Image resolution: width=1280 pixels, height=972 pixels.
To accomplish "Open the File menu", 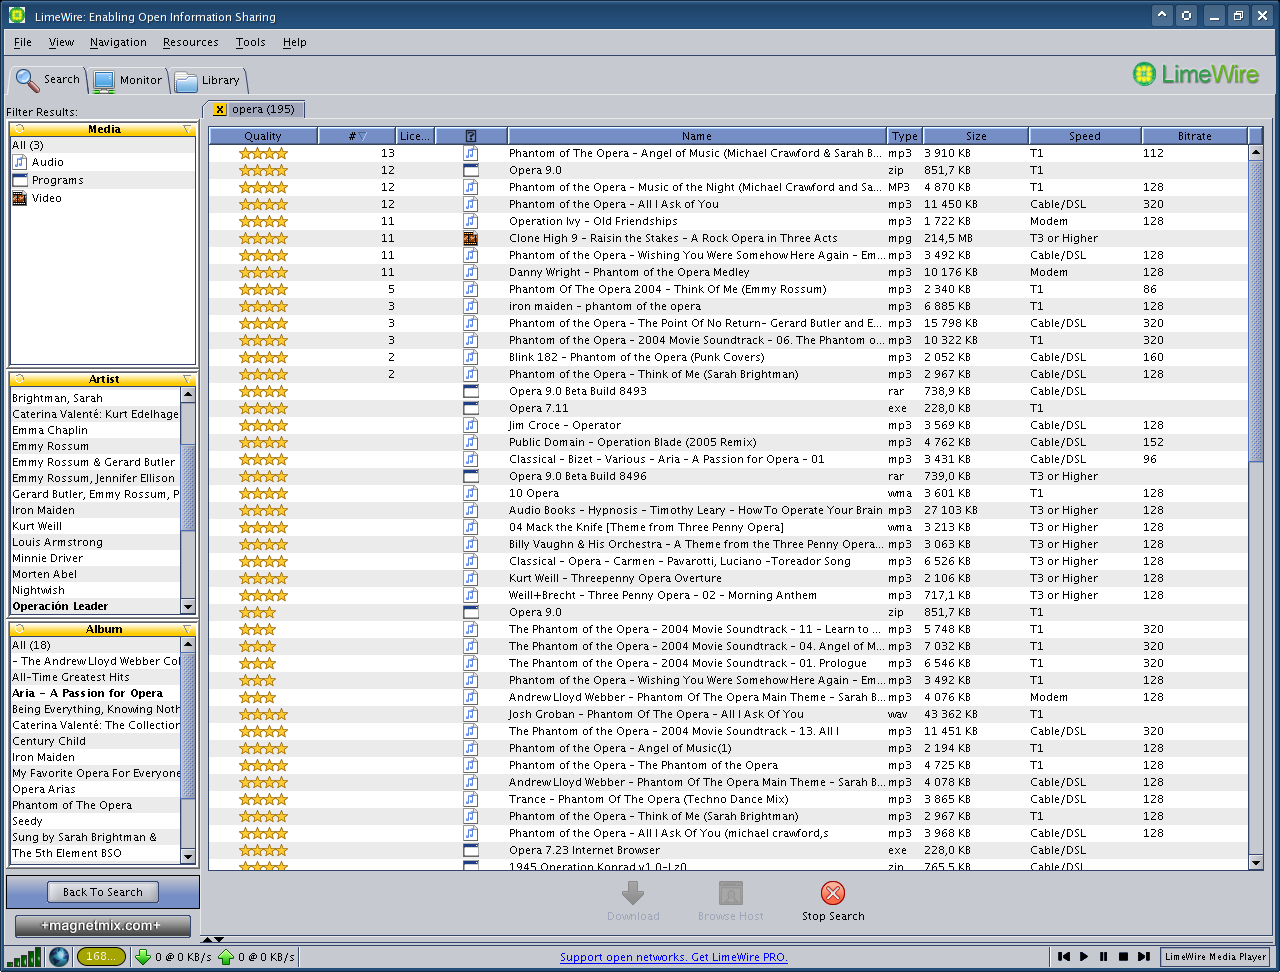I will pos(23,42).
